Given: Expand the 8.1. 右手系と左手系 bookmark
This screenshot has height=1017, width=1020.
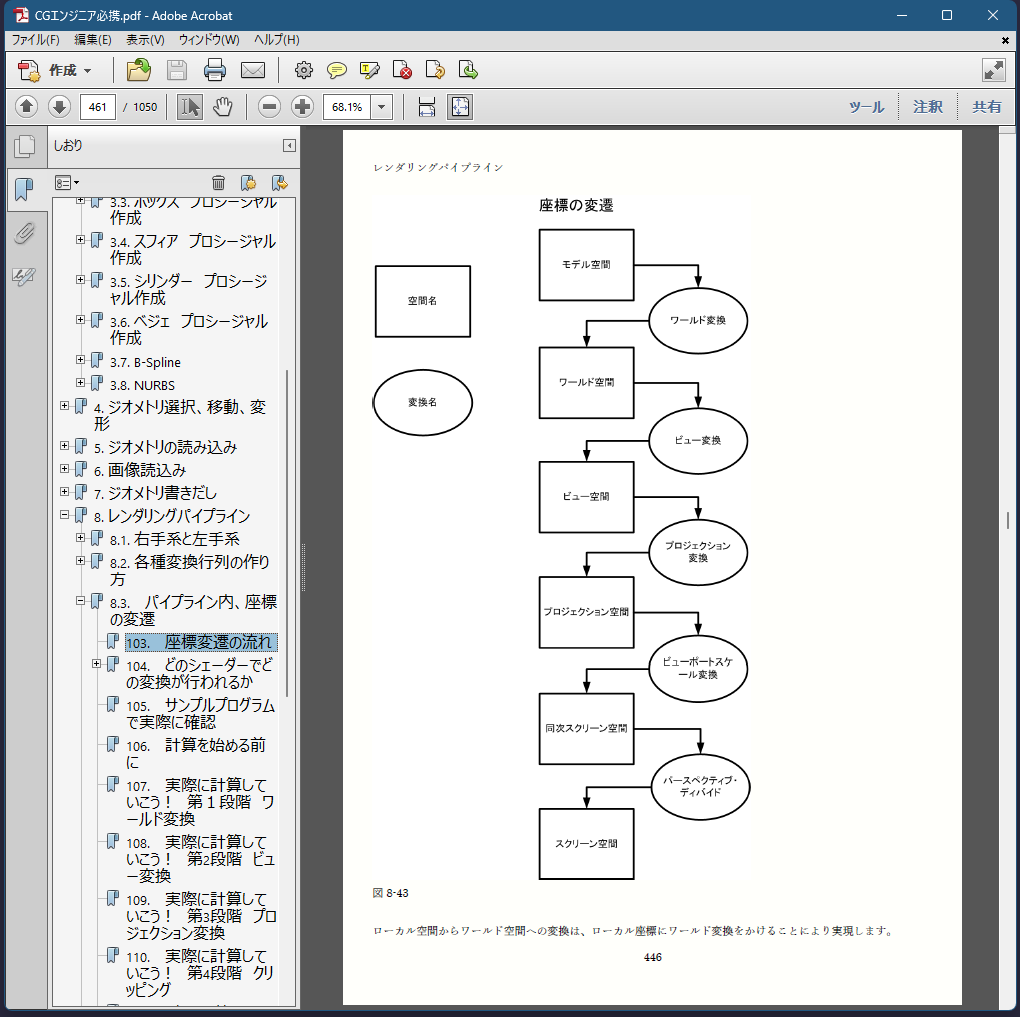Looking at the screenshot, I should point(81,538).
